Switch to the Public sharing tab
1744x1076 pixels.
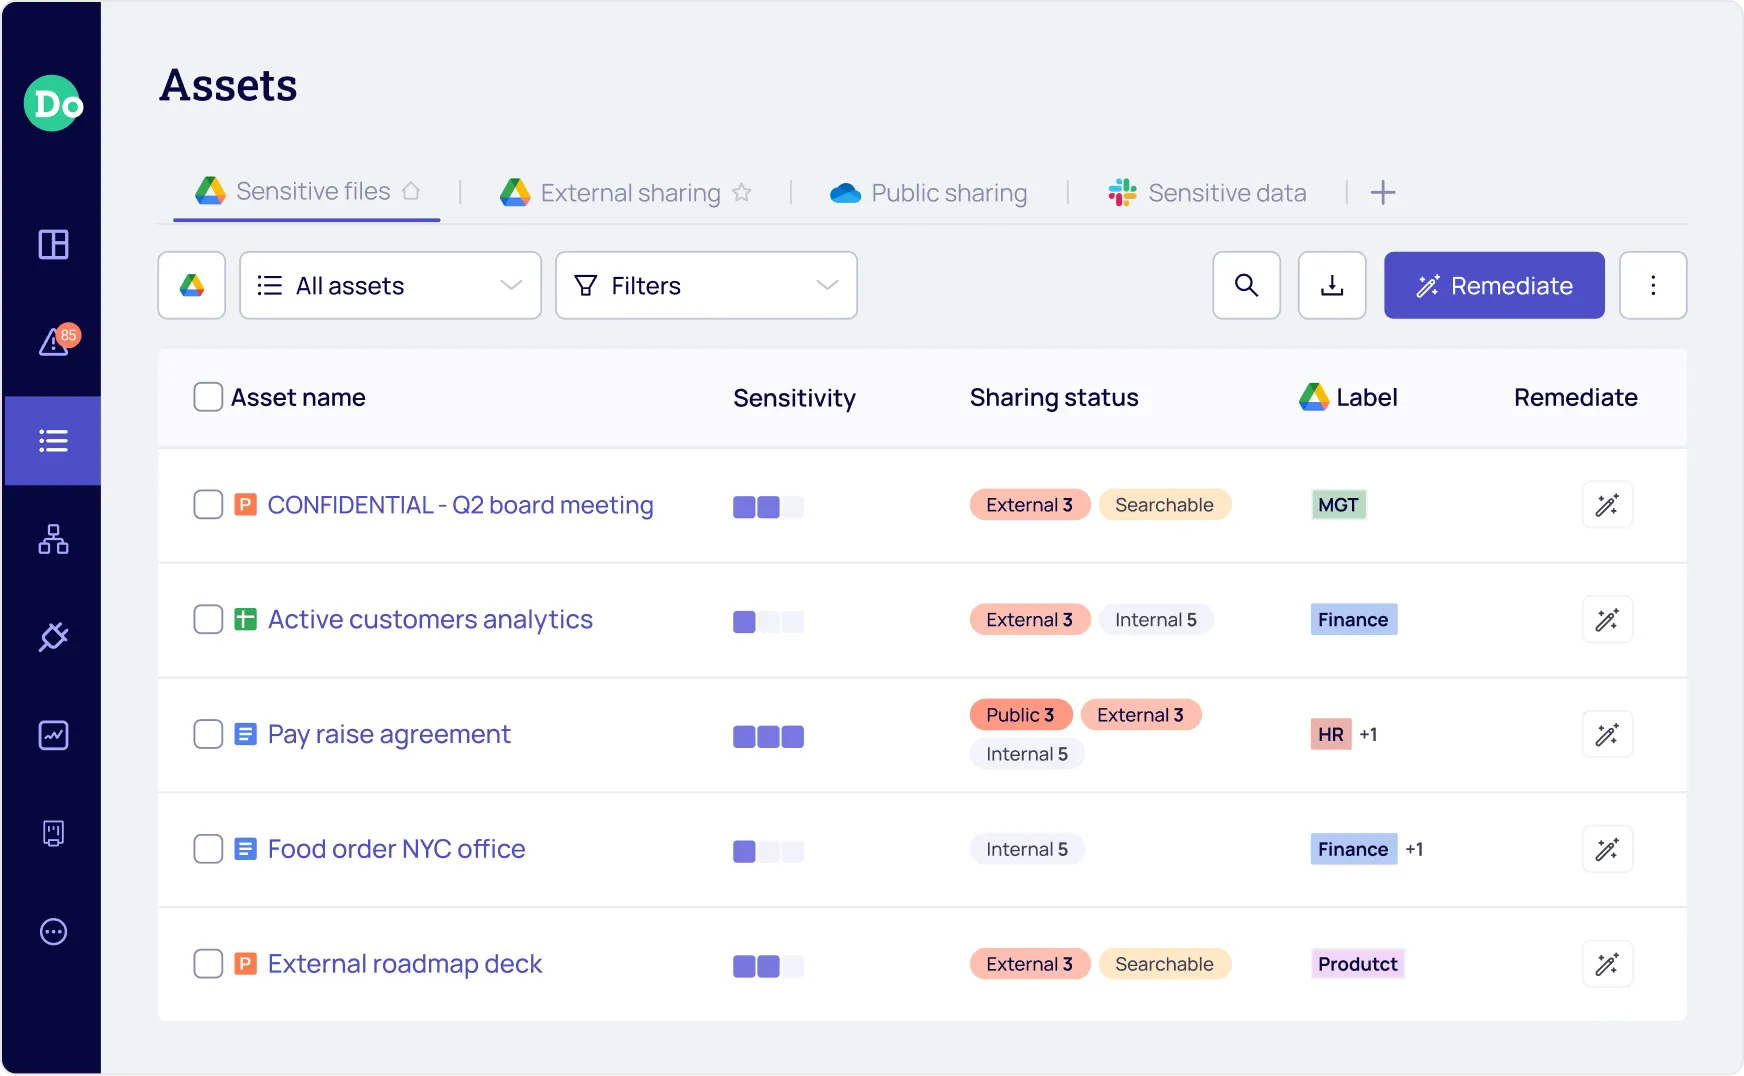[x=948, y=192]
